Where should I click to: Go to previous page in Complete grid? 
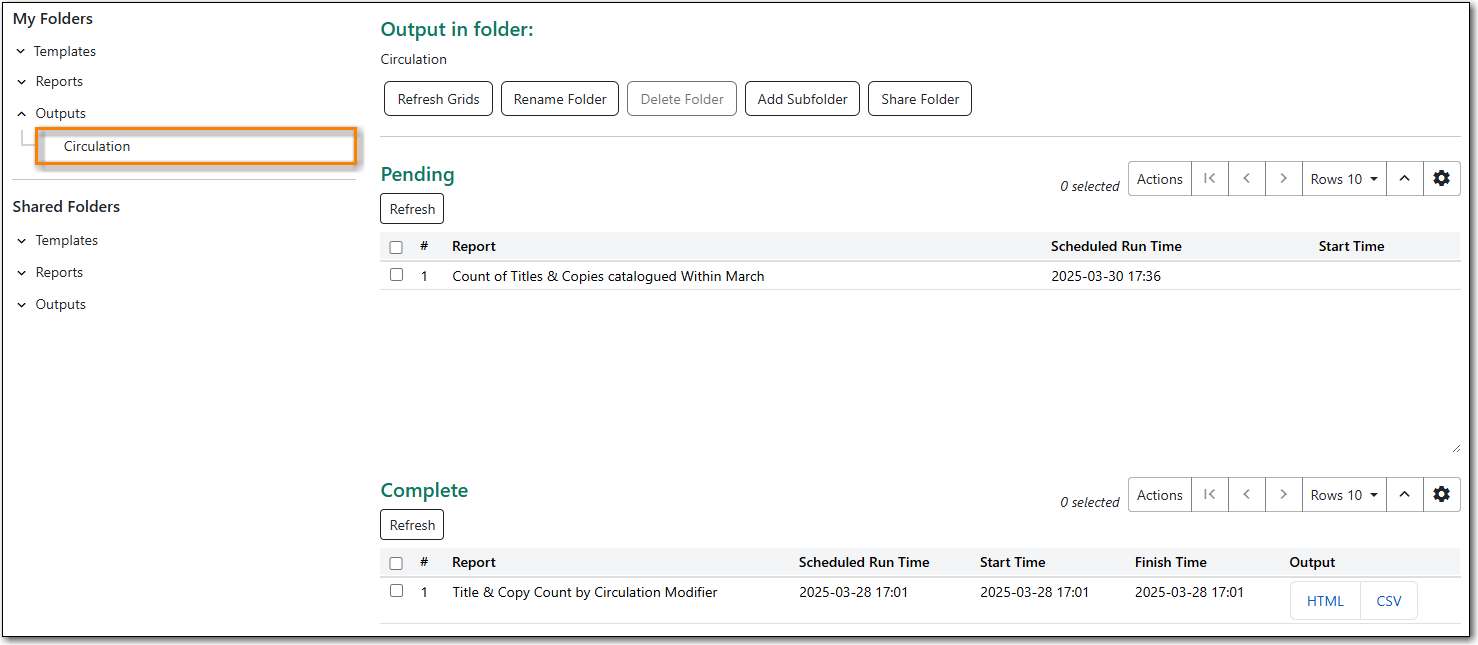(x=1246, y=495)
